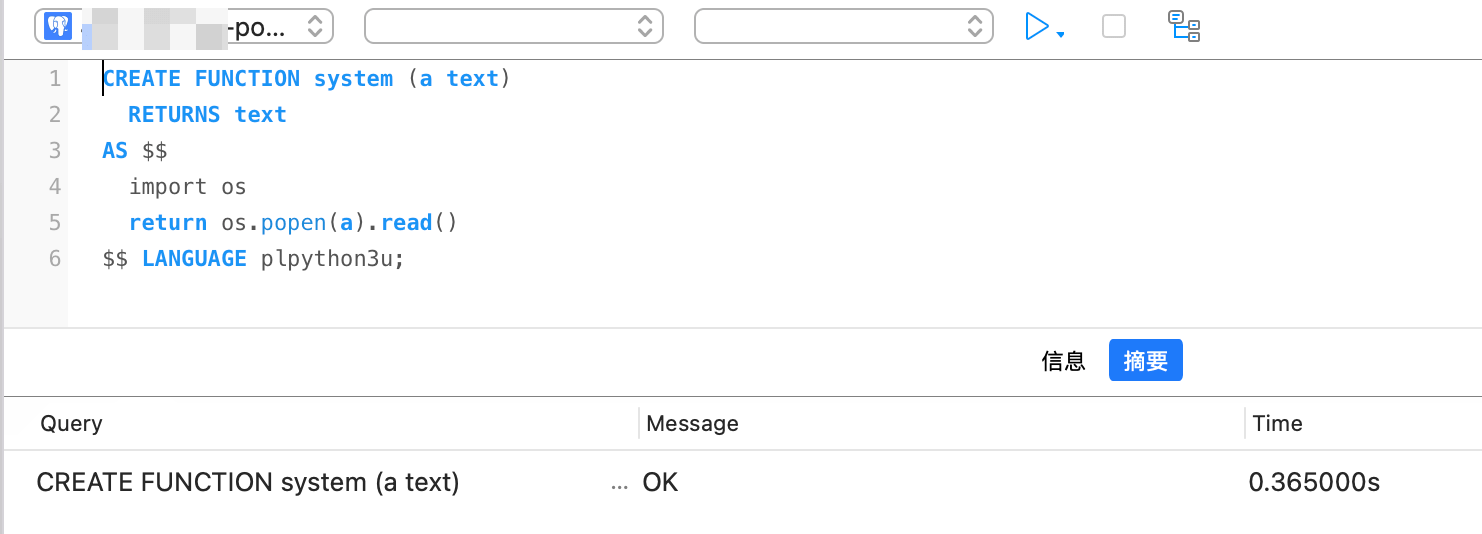Click the Time column header

[x=1277, y=423]
